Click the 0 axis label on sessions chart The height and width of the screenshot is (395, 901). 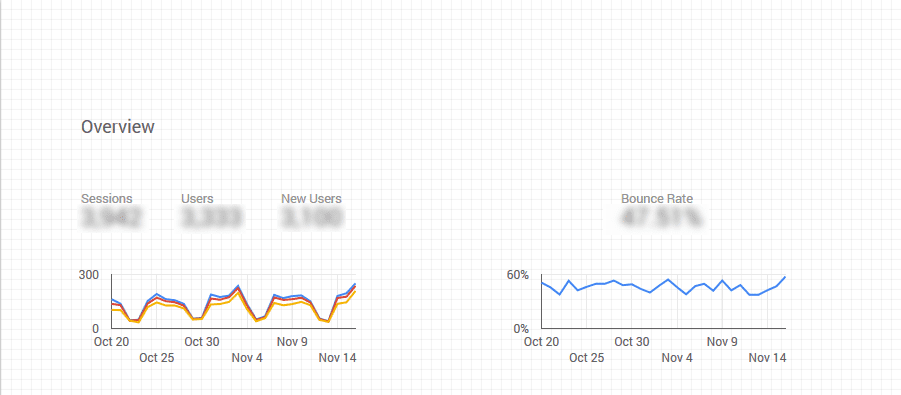pos(95,329)
